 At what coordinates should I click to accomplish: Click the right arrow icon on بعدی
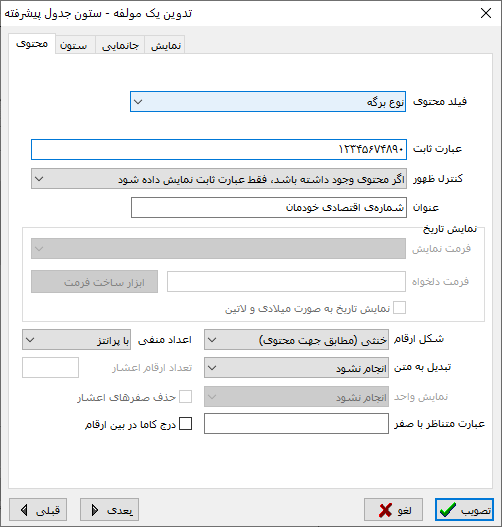coord(95,510)
